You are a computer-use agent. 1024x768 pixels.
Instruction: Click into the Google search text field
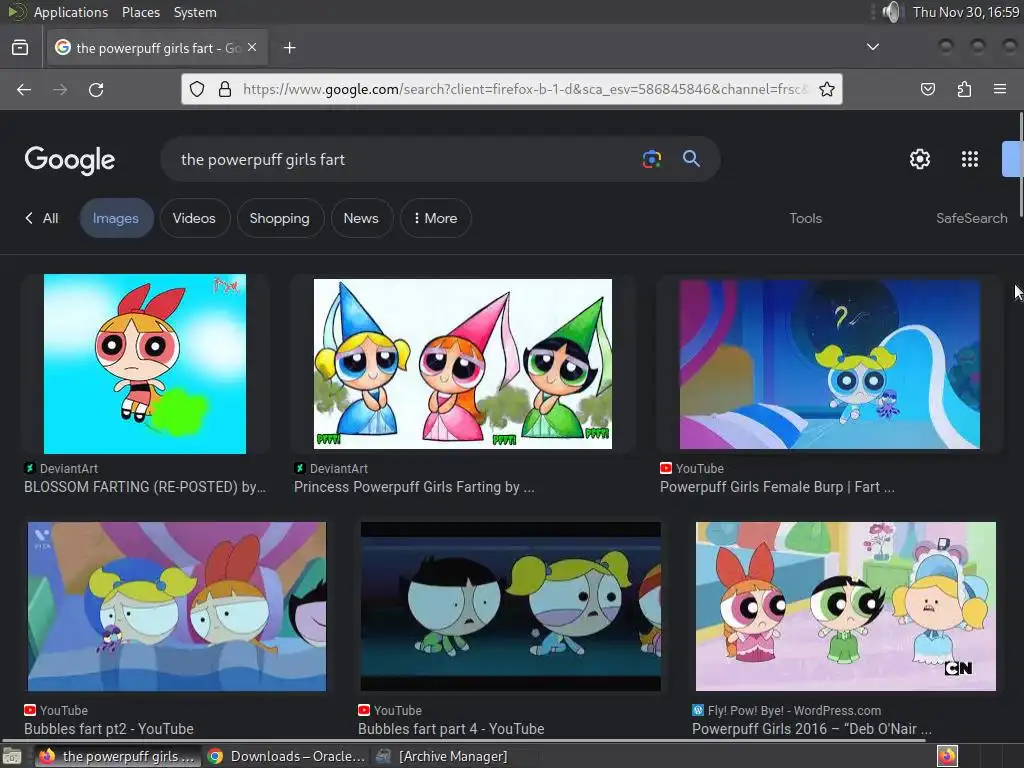click(x=405, y=159)
